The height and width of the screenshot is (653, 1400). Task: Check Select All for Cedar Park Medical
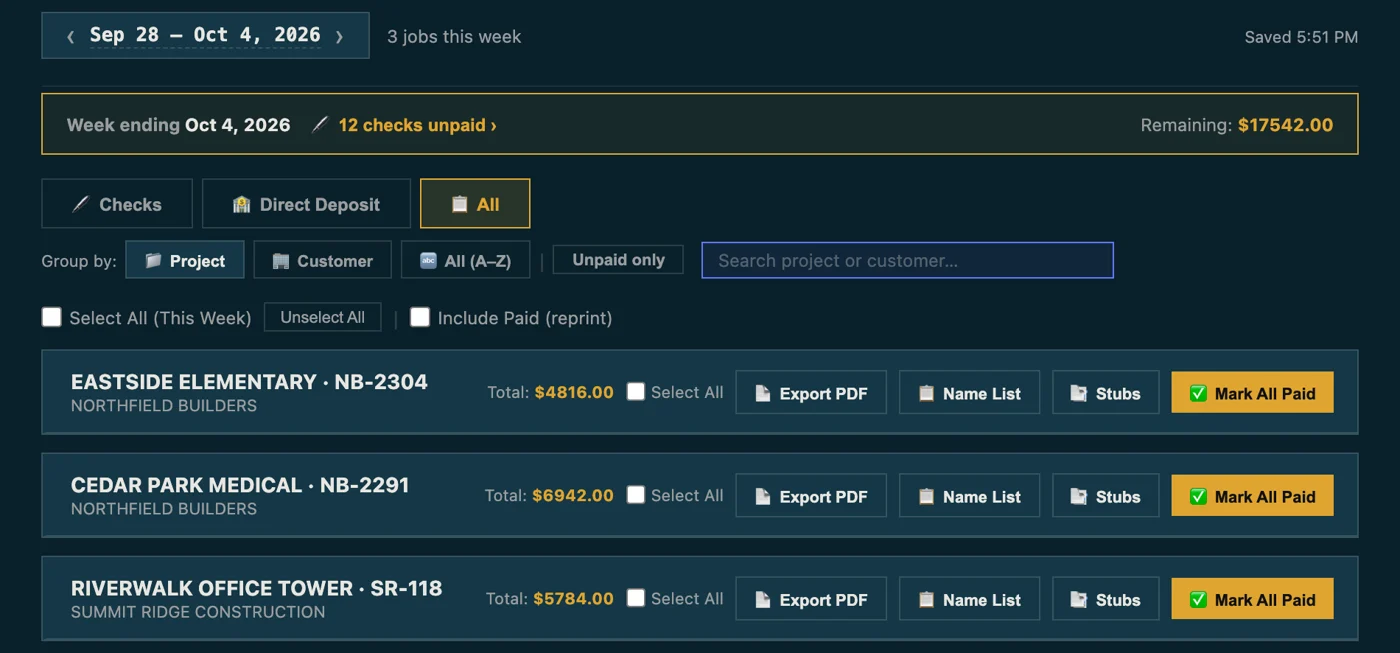point(636,494)
